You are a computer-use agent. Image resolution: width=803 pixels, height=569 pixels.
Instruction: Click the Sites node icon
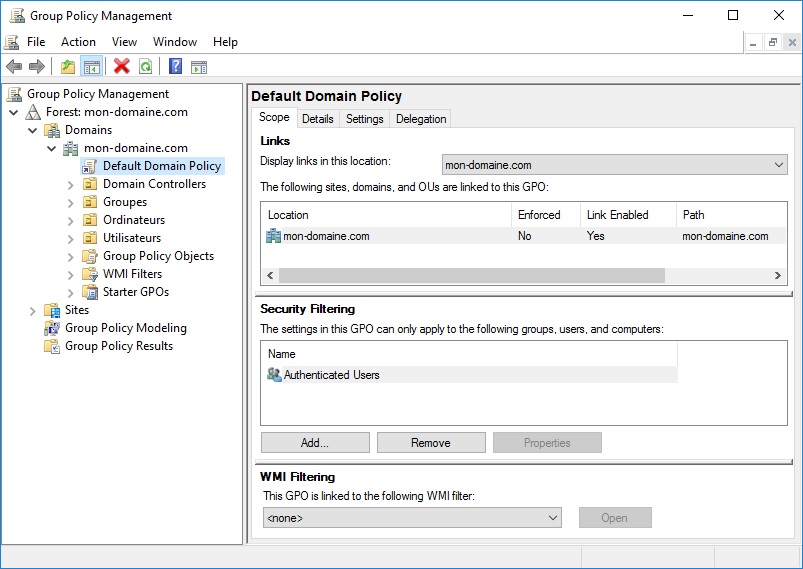click(x=52, y=310)
